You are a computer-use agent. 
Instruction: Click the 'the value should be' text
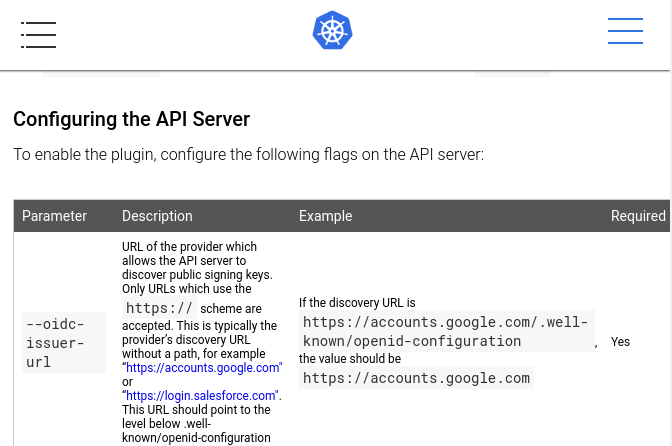(x=350, y=359)
